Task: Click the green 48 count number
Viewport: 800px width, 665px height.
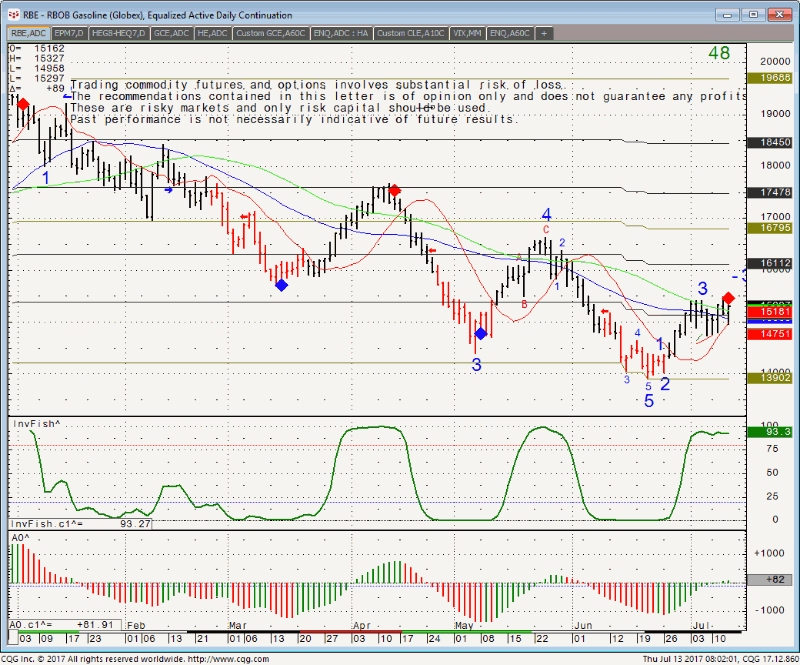Action: pos(719,53)
